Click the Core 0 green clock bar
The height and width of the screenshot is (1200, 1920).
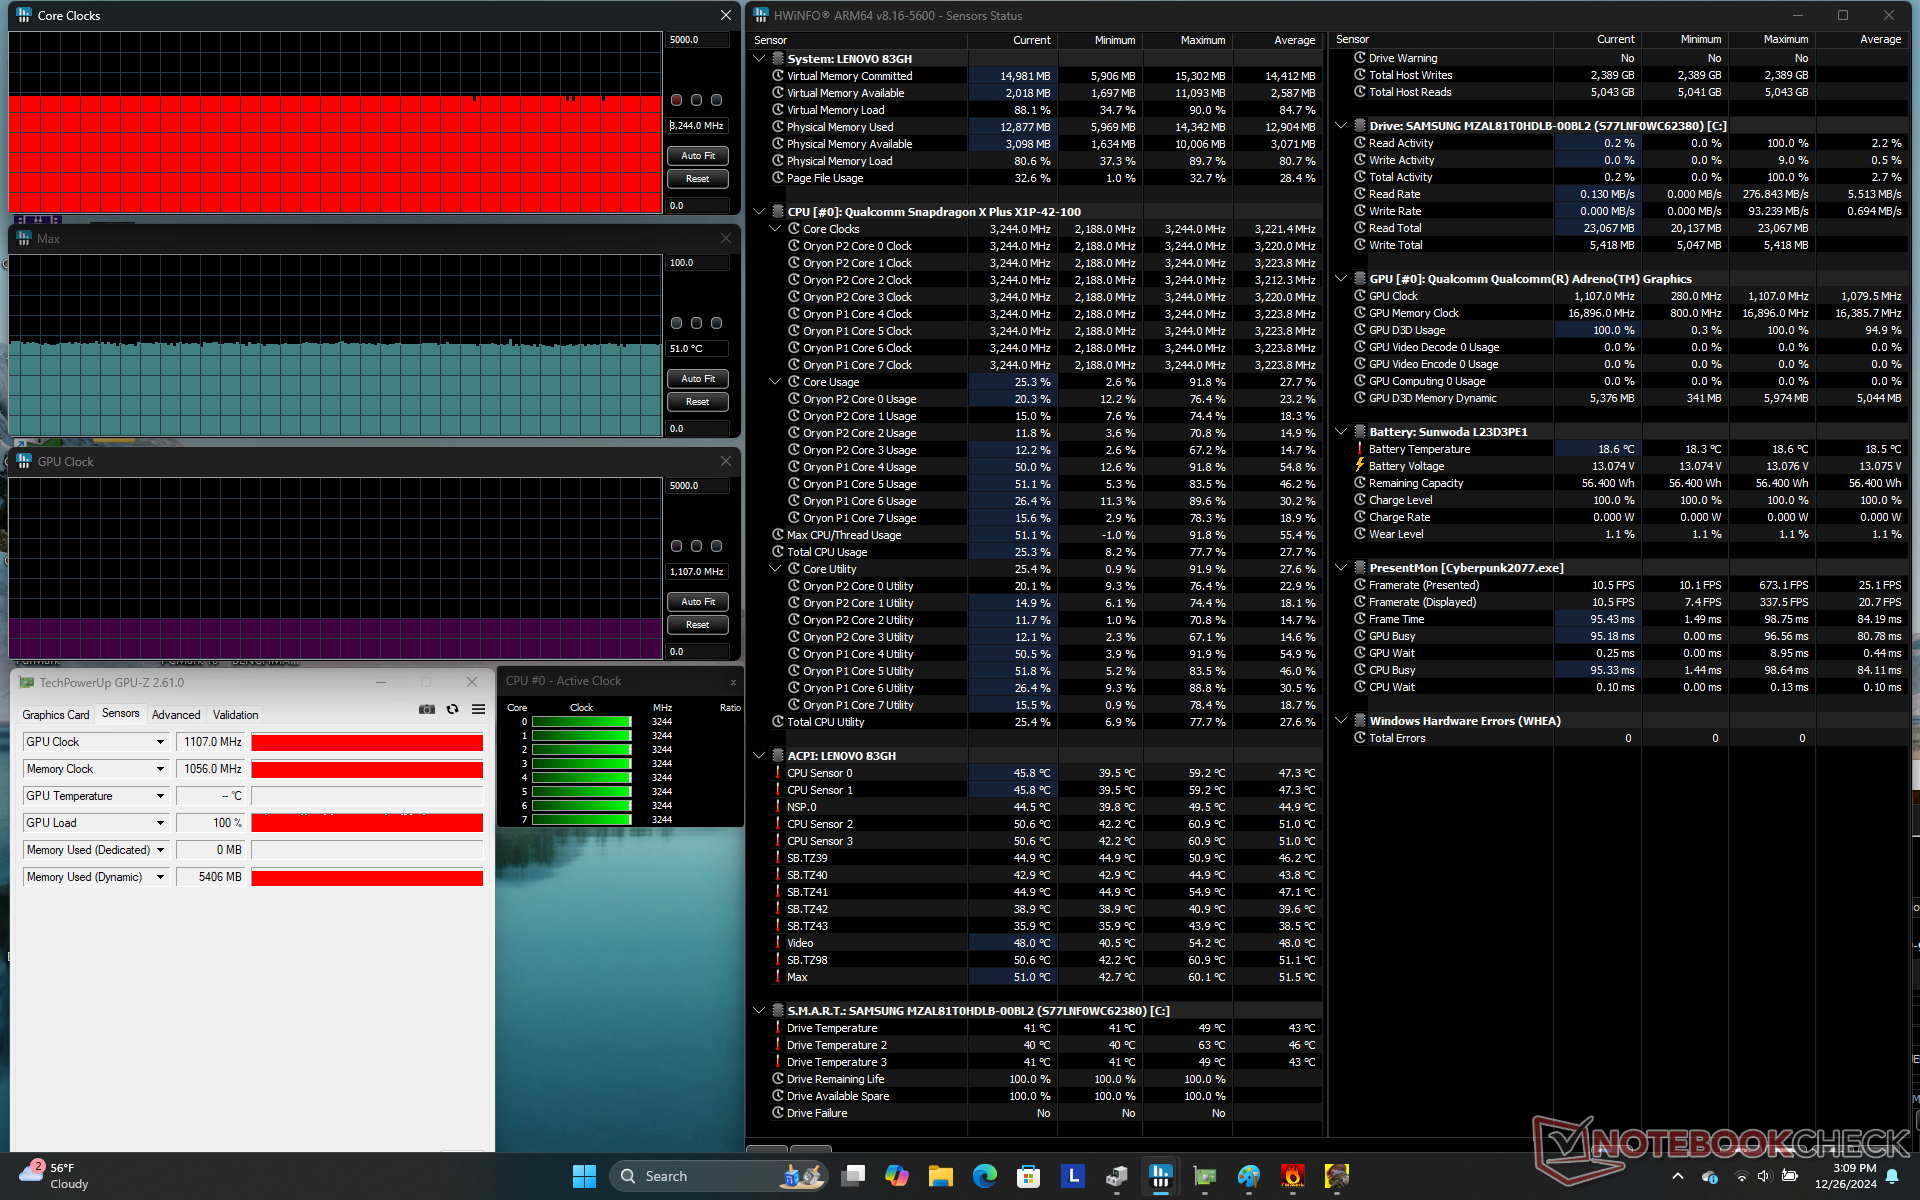(x=581, y=722)
